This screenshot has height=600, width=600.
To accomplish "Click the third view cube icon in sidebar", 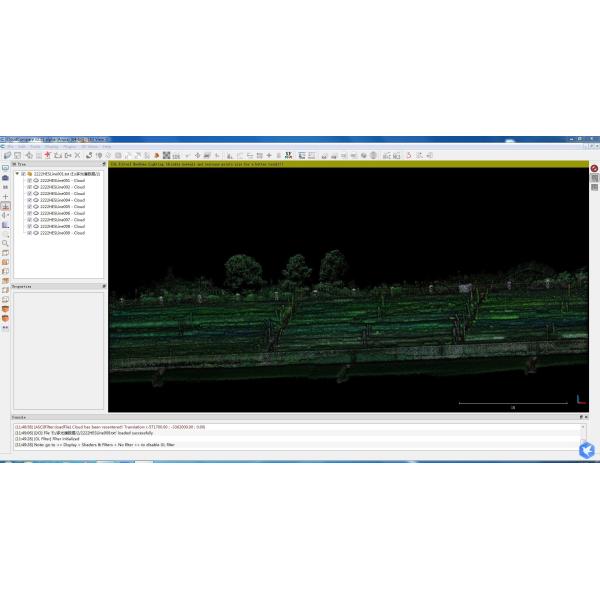I will click(x=5, y=272).
